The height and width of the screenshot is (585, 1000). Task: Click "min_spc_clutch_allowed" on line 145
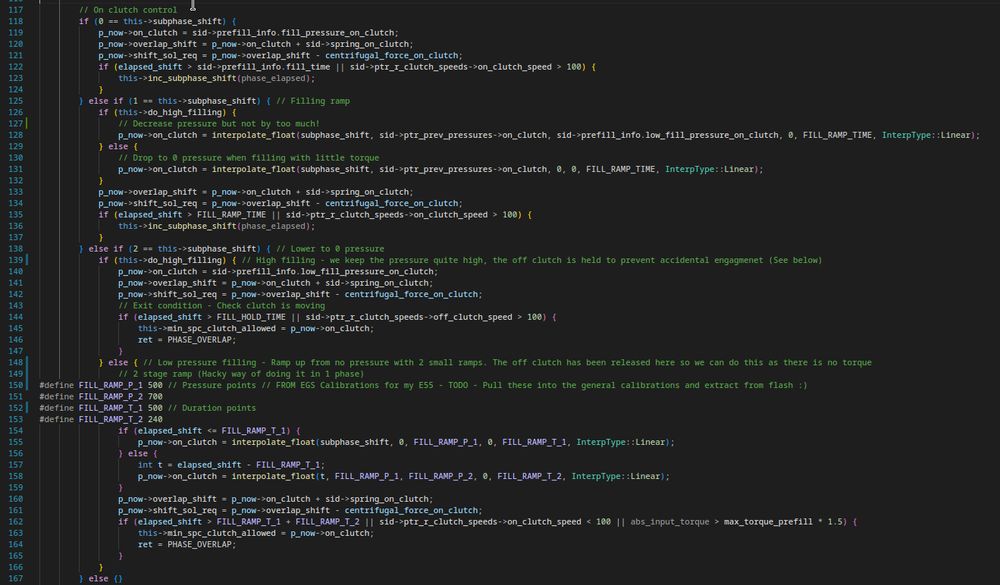coord(222,329)
